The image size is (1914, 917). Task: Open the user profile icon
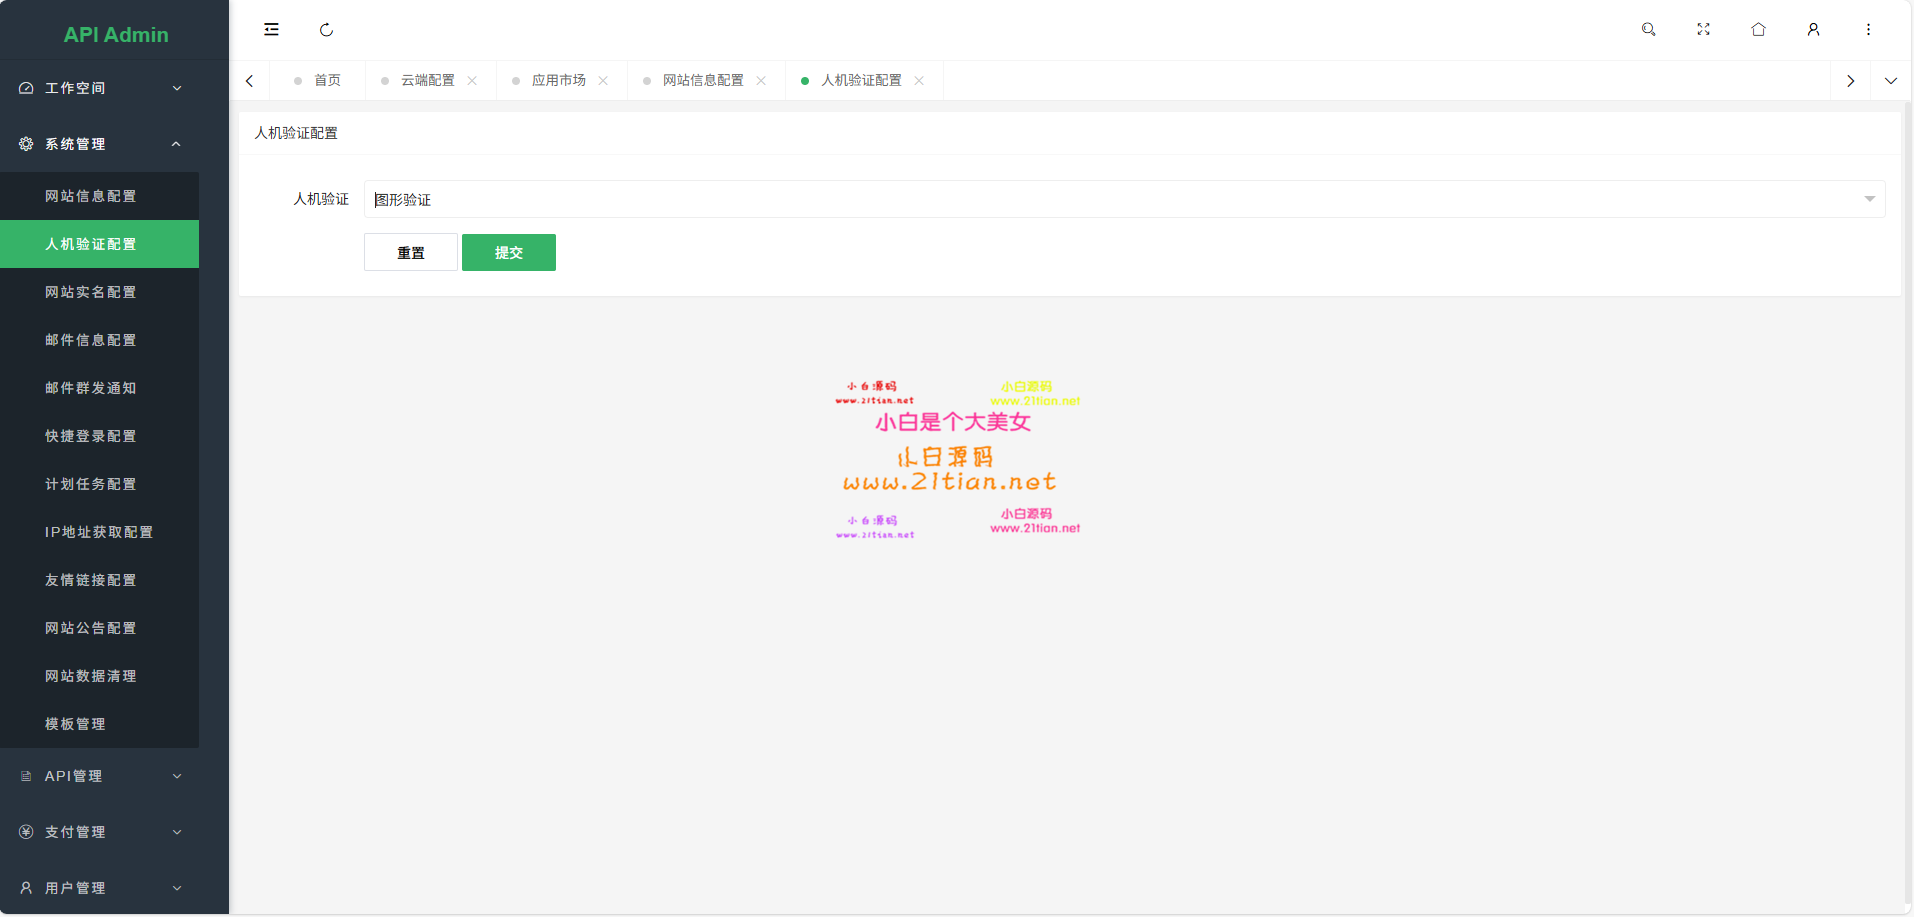click(x=1813, y=30)
